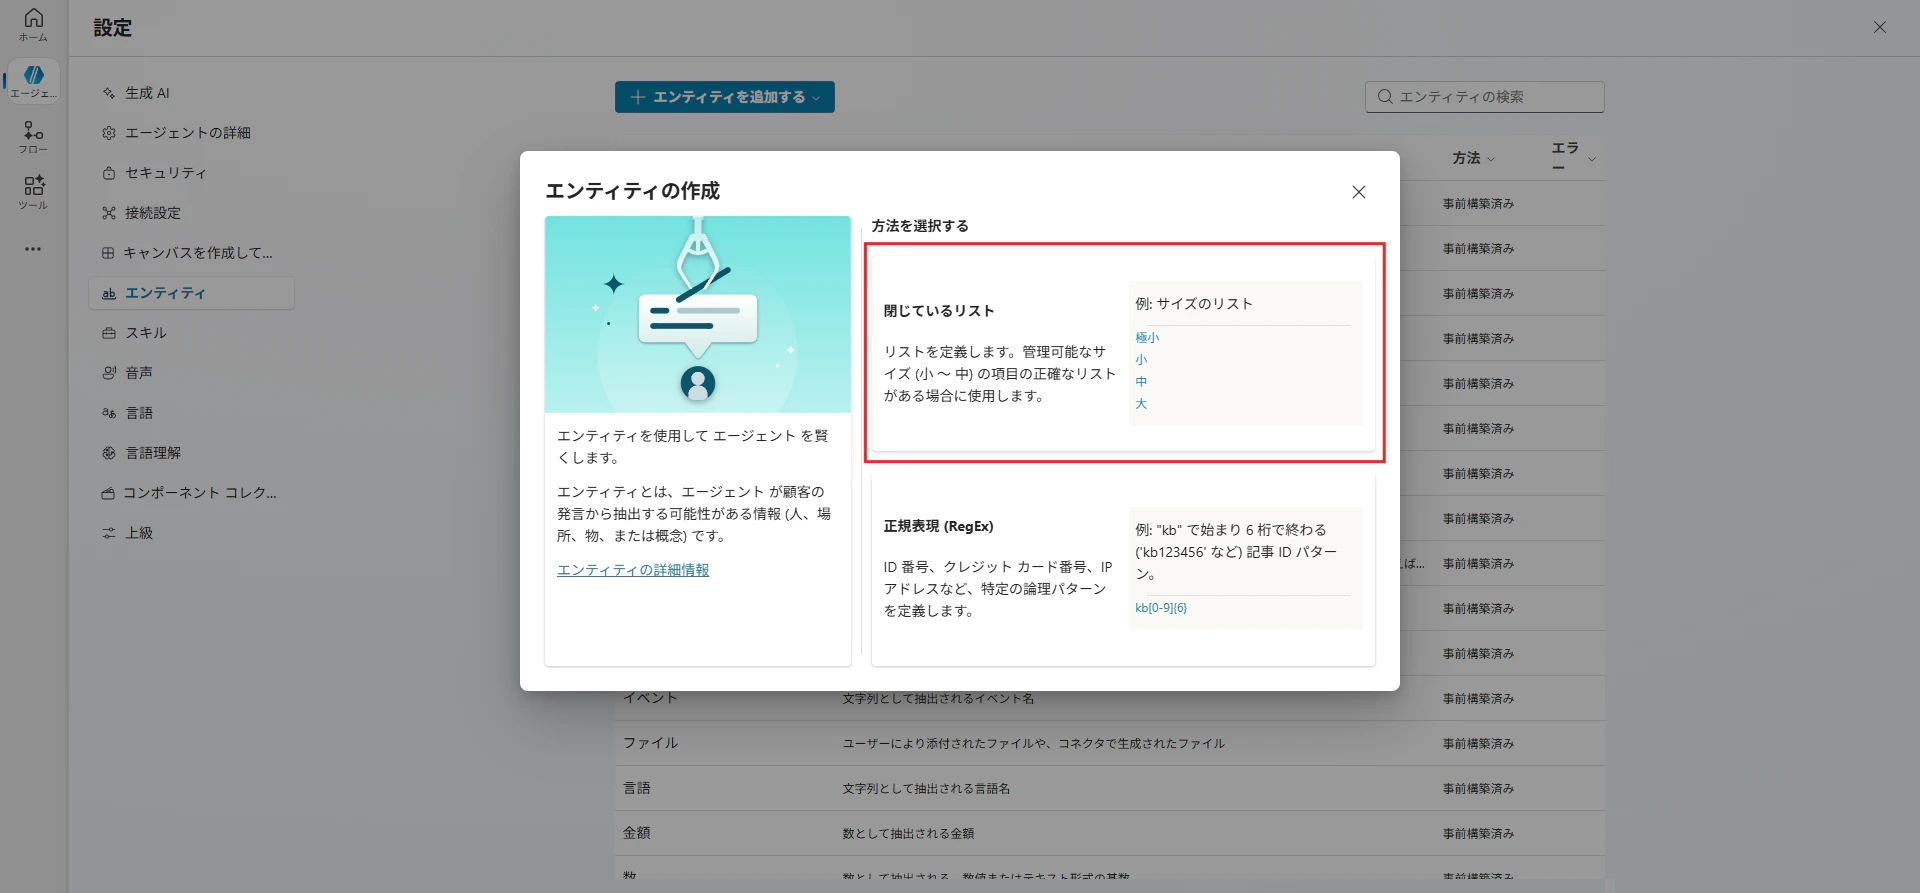Click the 極小 example item
1920x893 pixels.
(1147, 338)
